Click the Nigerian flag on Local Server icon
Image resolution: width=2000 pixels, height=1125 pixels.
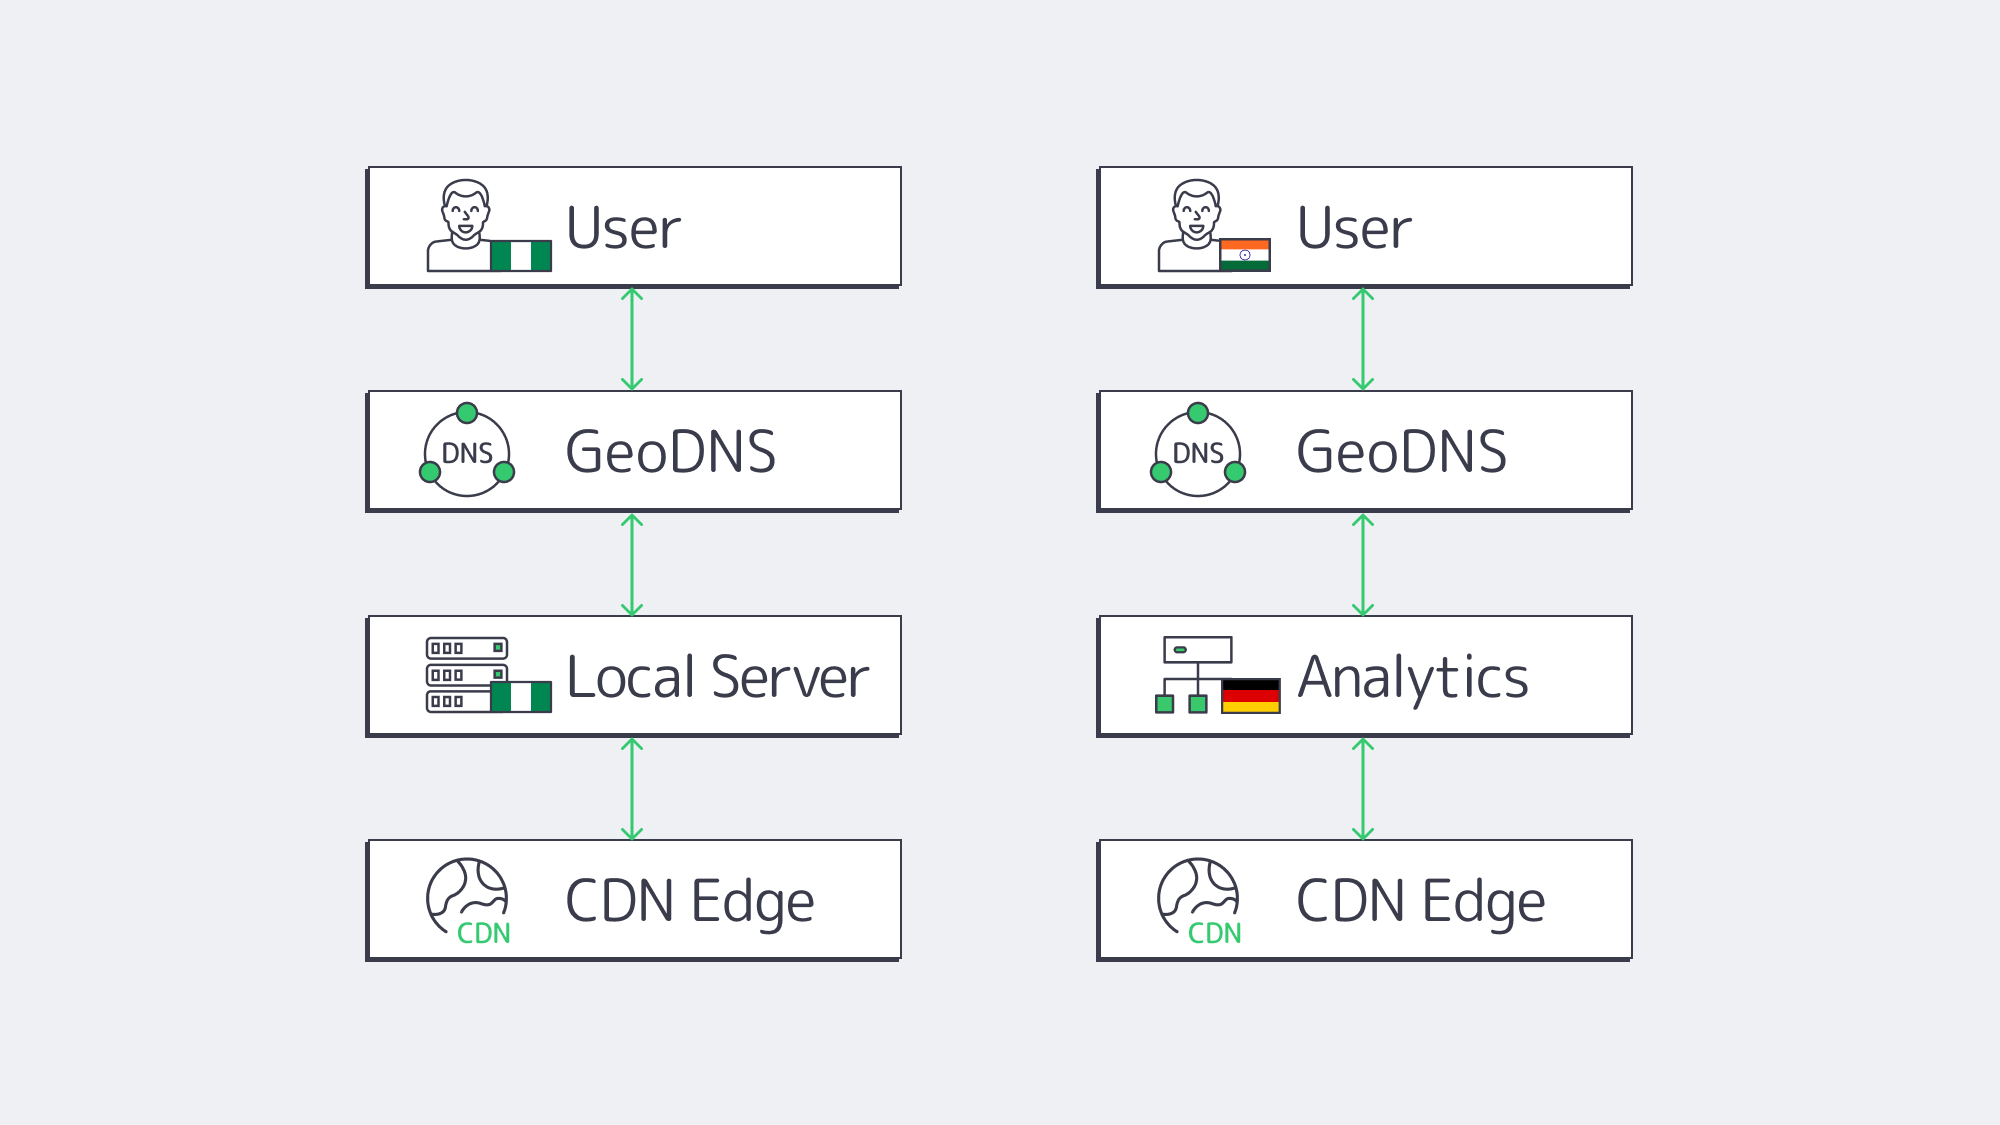[x=521, y=697]
